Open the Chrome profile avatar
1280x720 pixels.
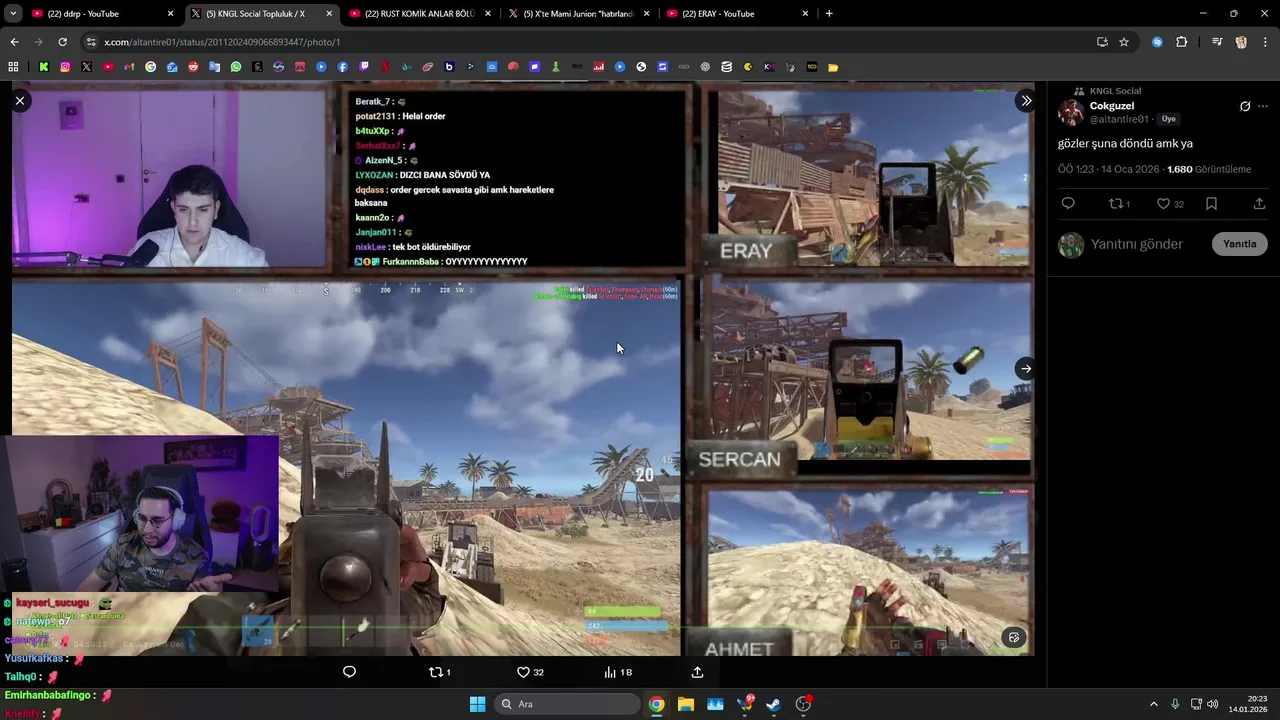[x=1241, y=42]
